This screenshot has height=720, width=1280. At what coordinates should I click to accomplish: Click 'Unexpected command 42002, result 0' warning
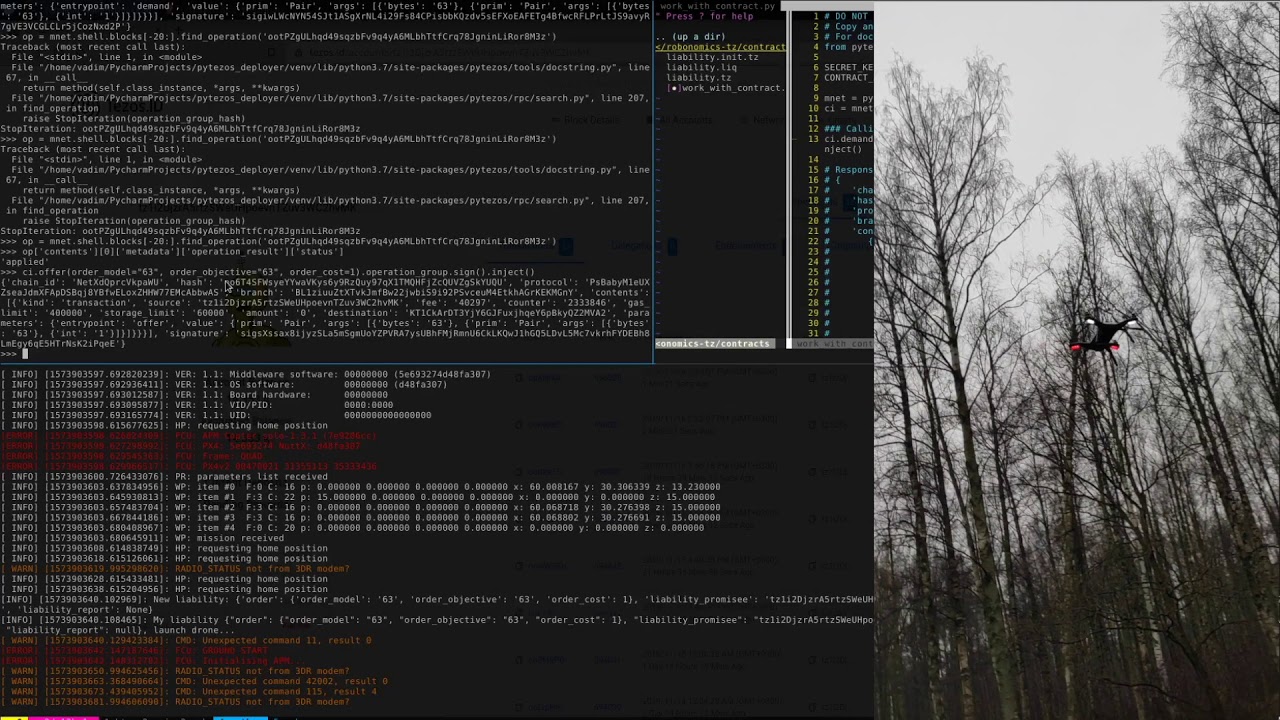pyautogui.click(x=194, y=681)
